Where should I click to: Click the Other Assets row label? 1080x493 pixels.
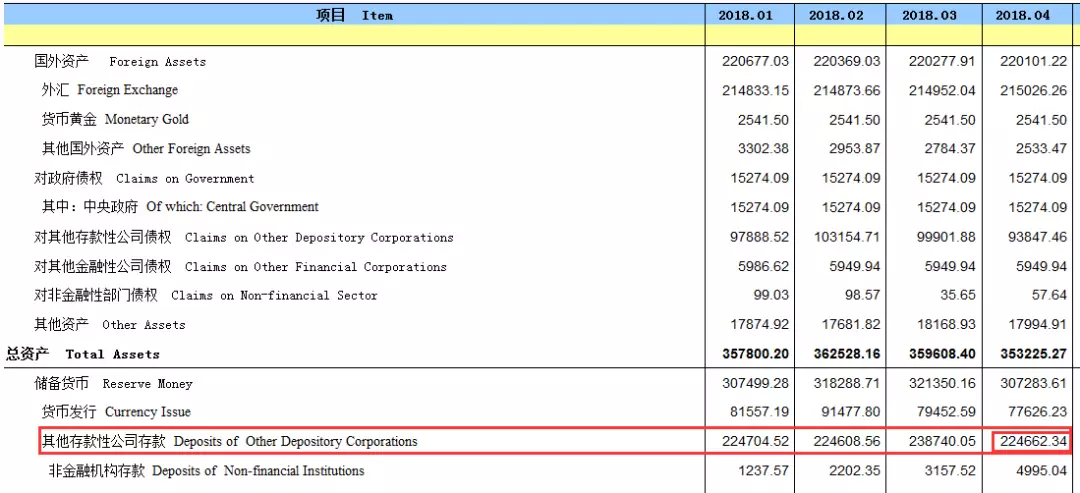click(x=110, y=324)
